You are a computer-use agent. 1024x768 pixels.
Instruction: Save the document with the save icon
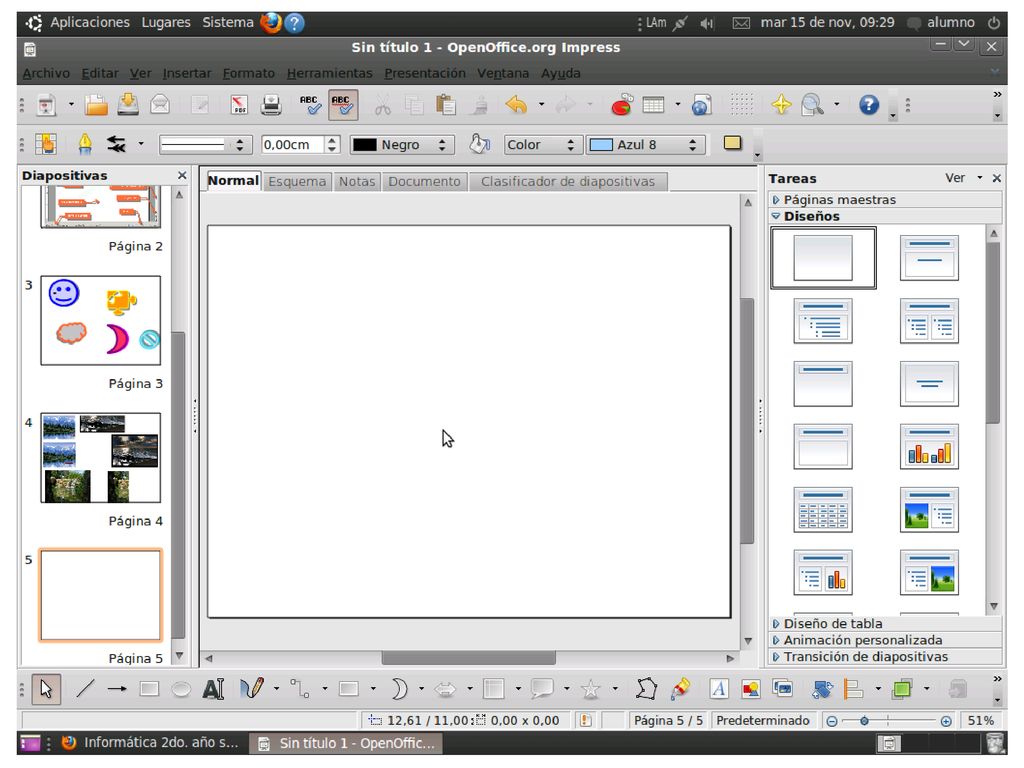[128, 104]
